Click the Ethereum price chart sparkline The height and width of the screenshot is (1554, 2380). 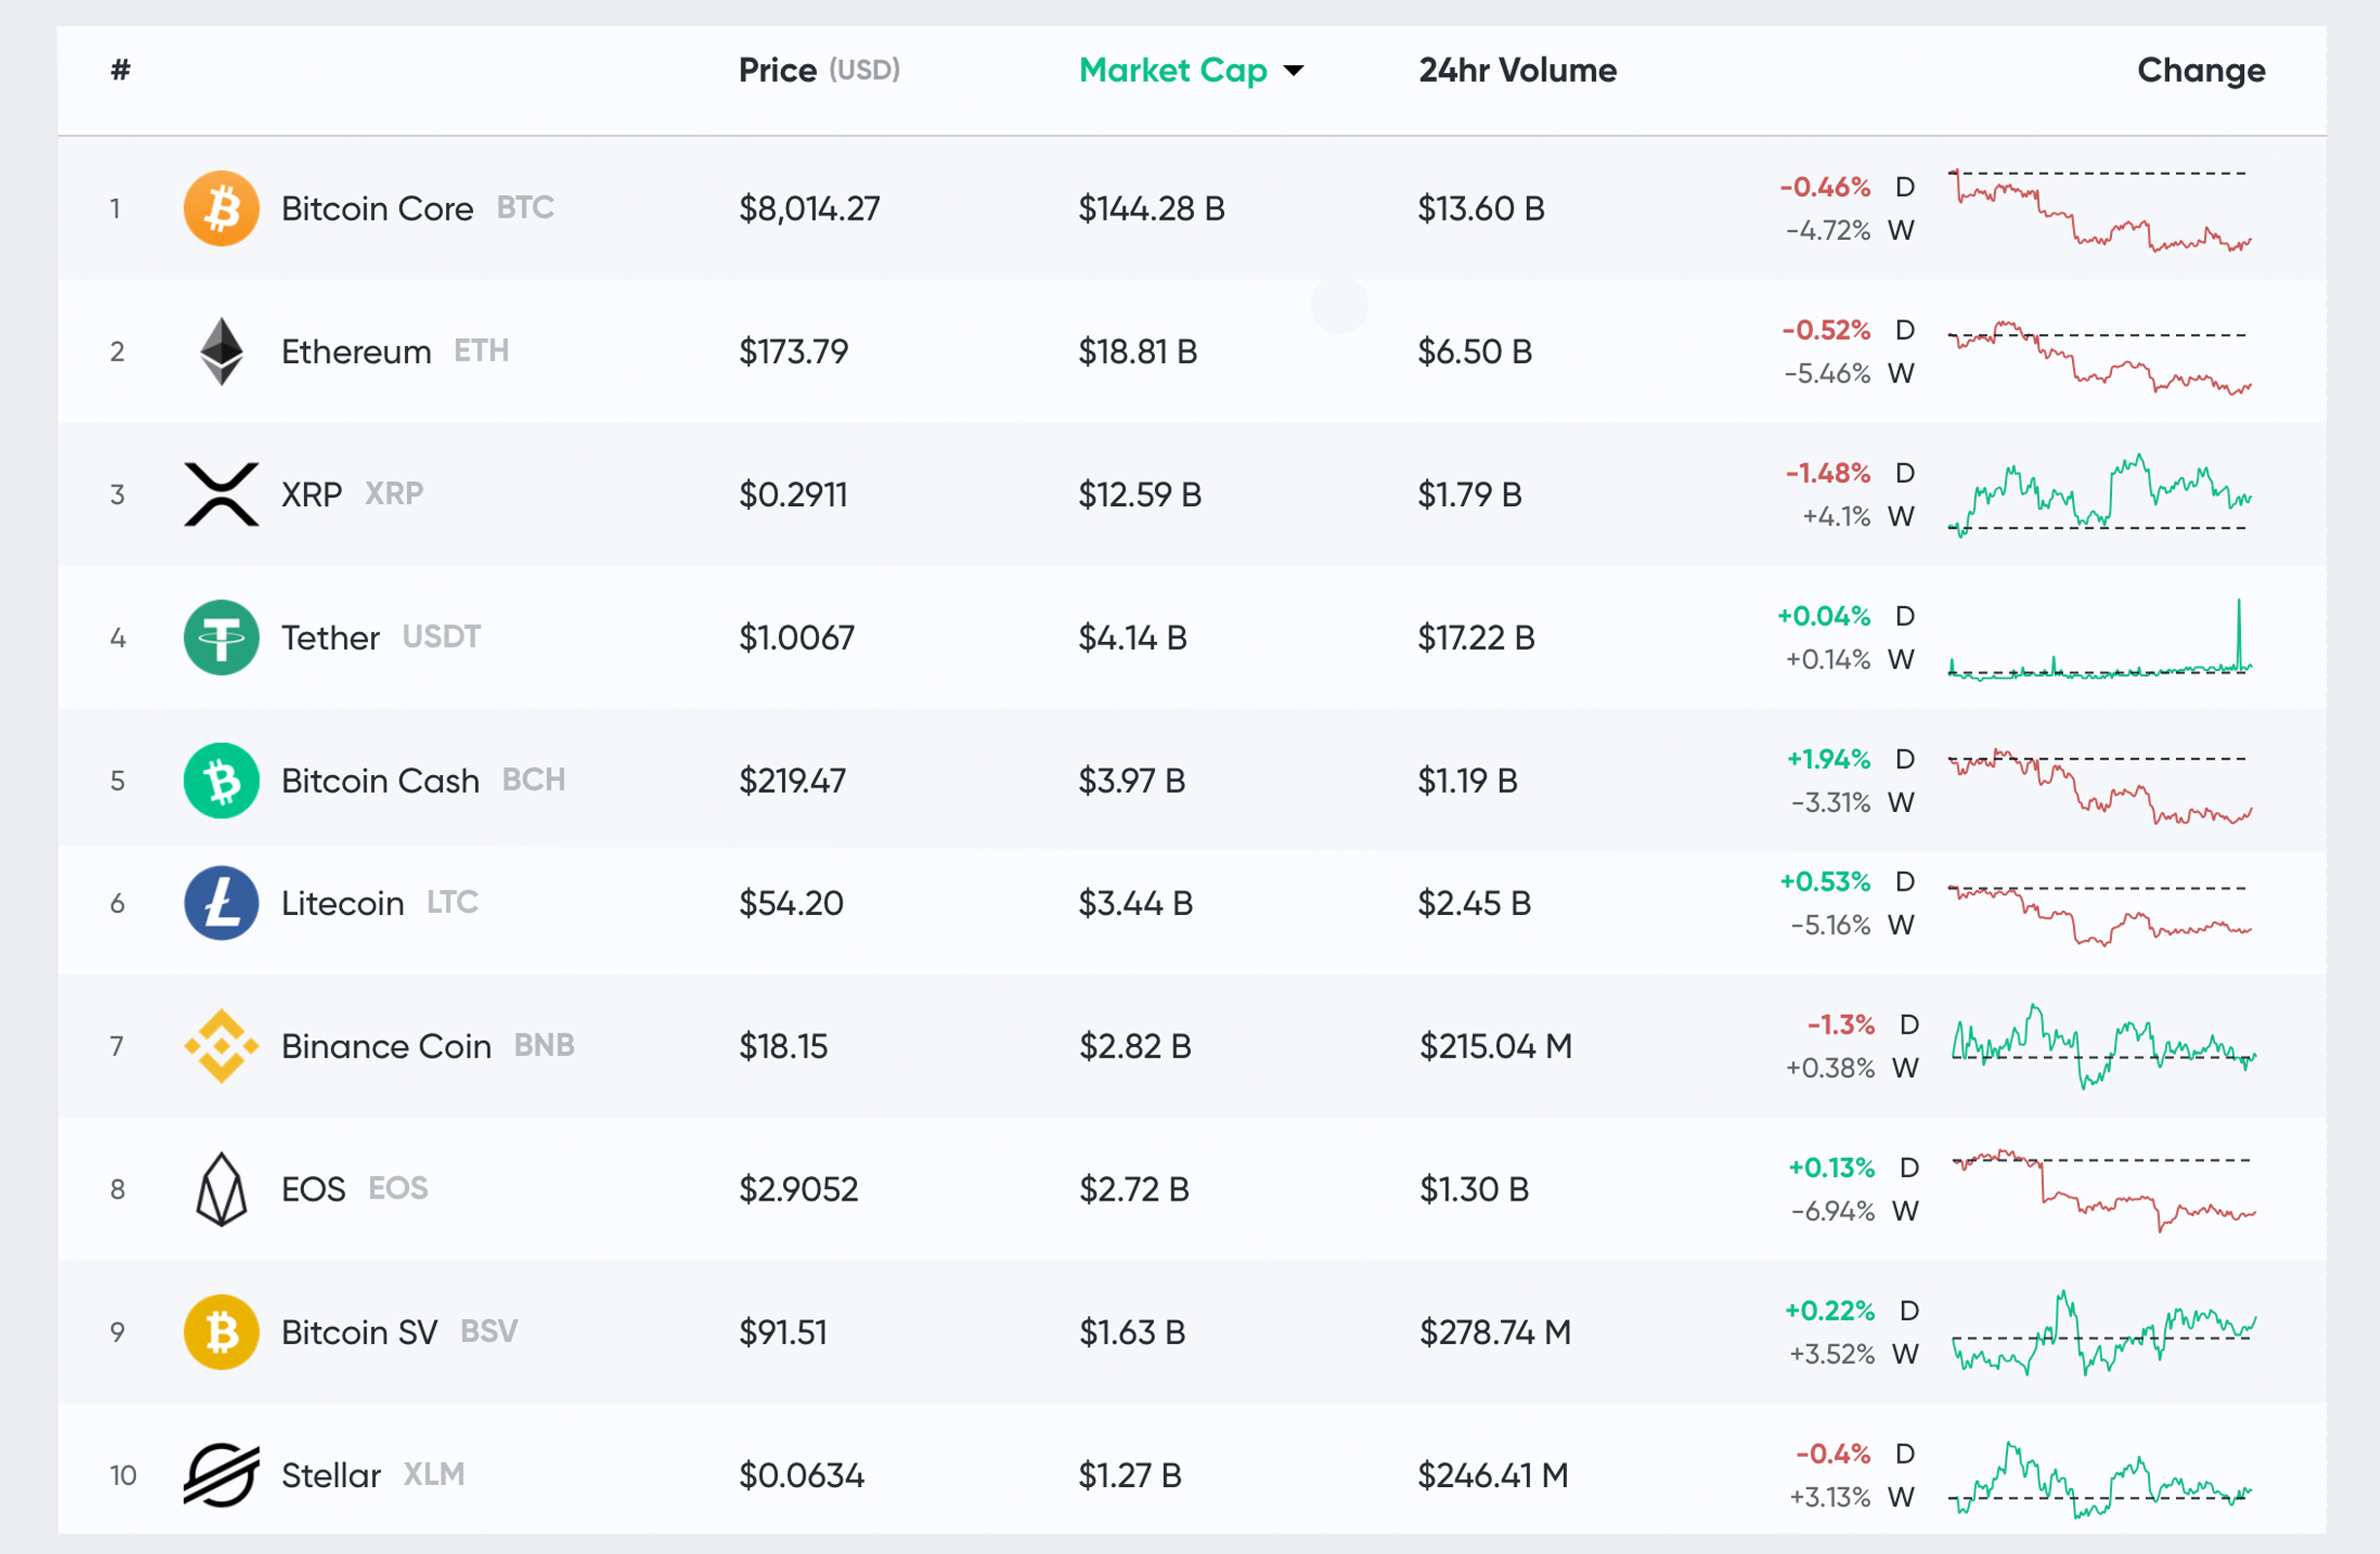tap(2100, 357)
